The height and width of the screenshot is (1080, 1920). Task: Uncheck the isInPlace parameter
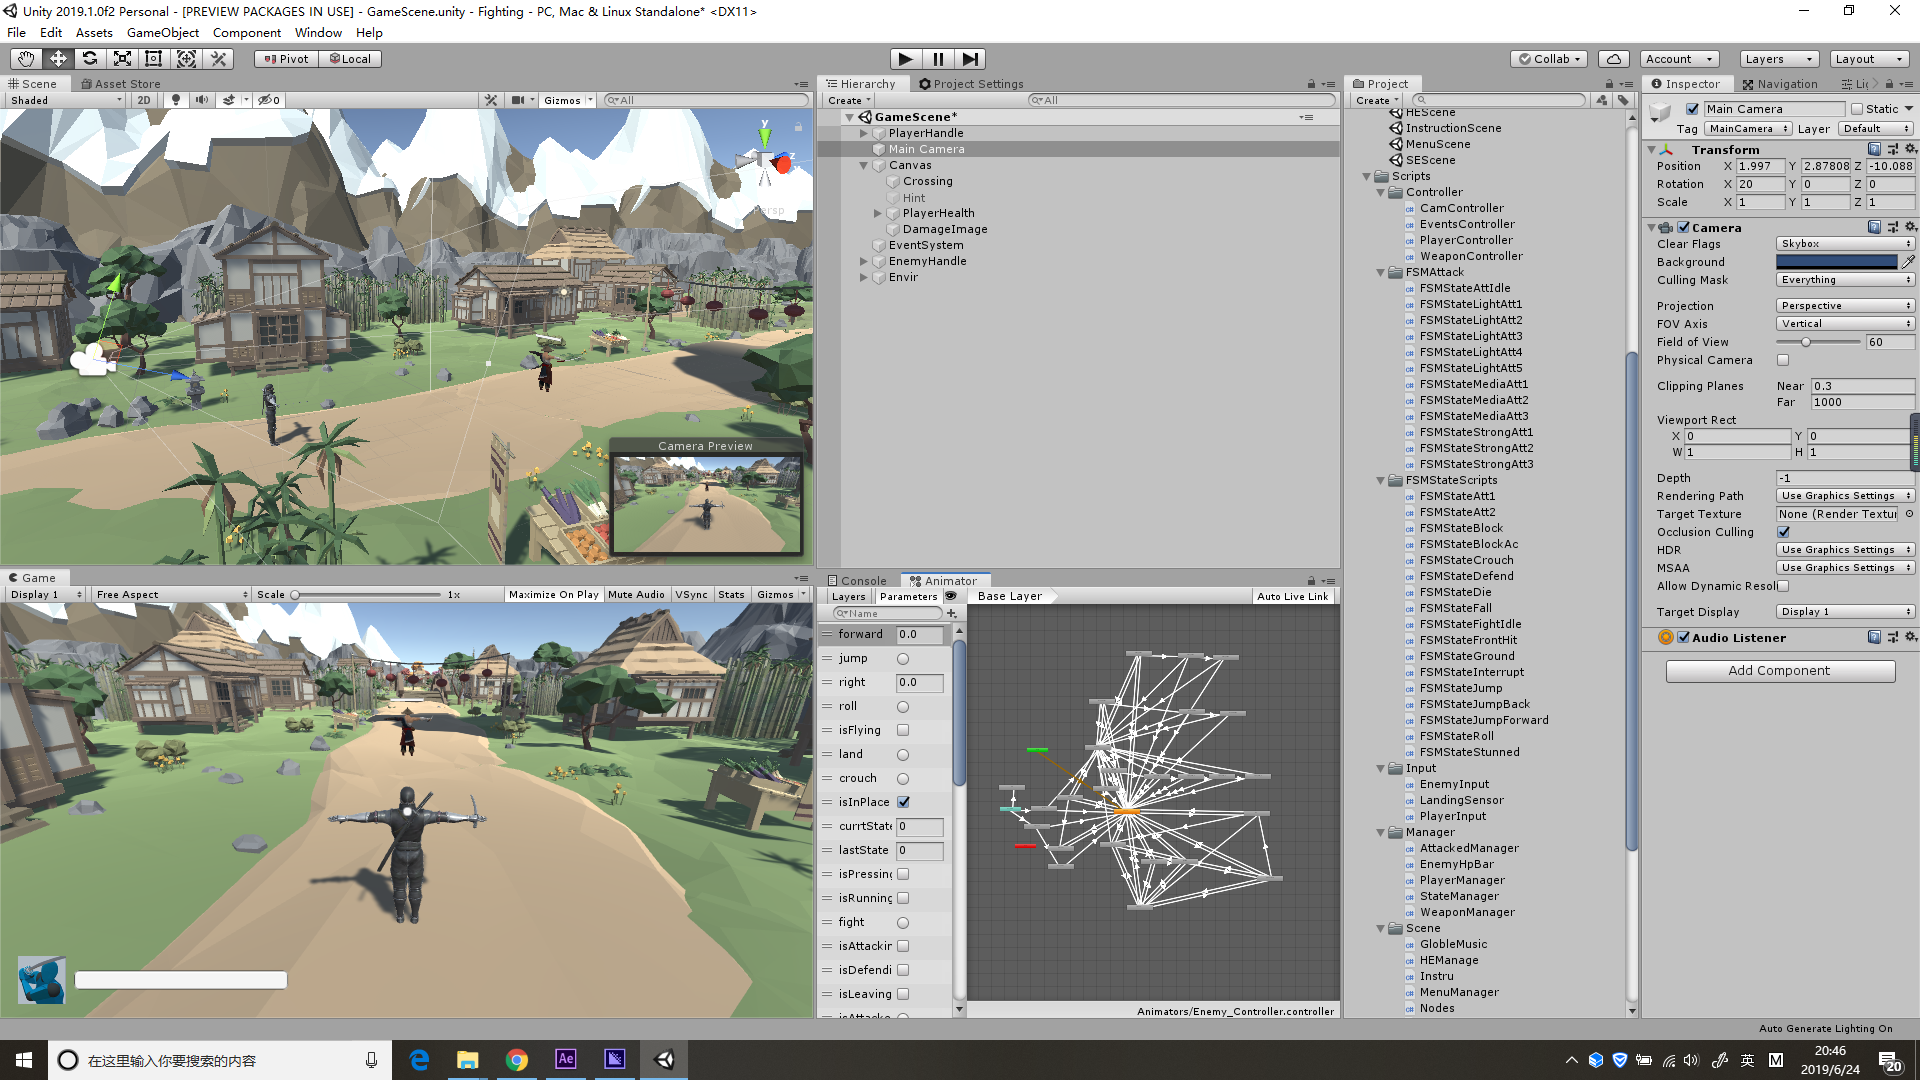903,802
